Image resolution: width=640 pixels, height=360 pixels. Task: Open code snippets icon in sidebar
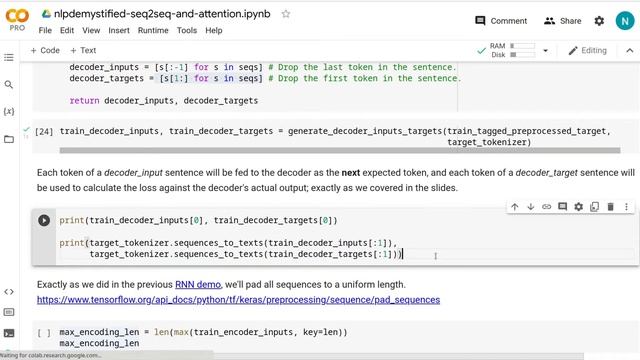click(9, 292)
